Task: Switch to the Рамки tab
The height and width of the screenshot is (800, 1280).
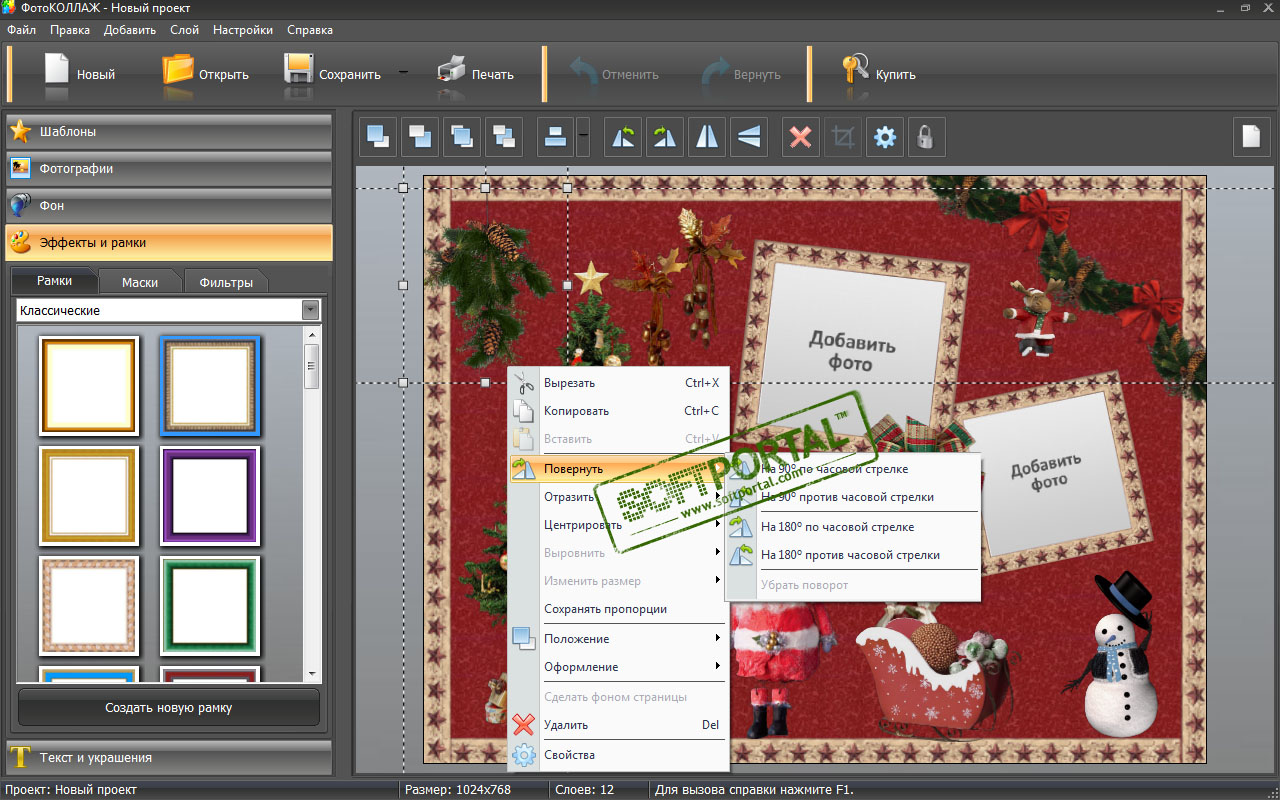Action: [54, 281]
